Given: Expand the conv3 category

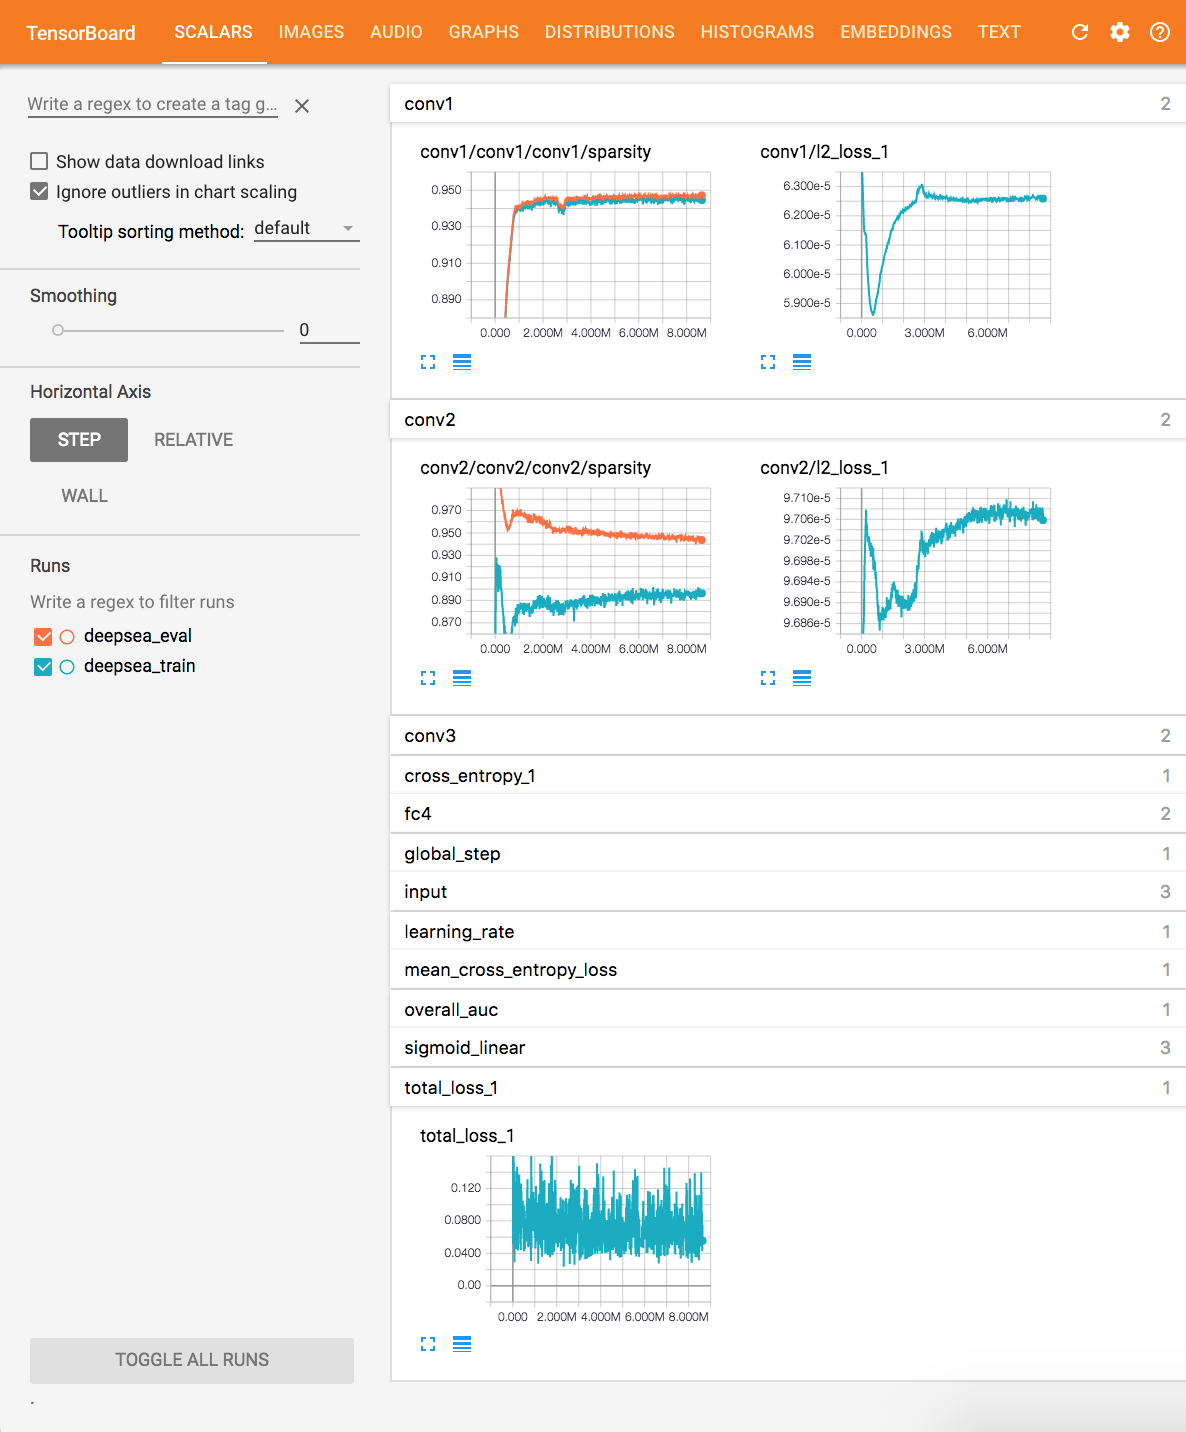Looking at the screenshot, I should coord(787,736).
